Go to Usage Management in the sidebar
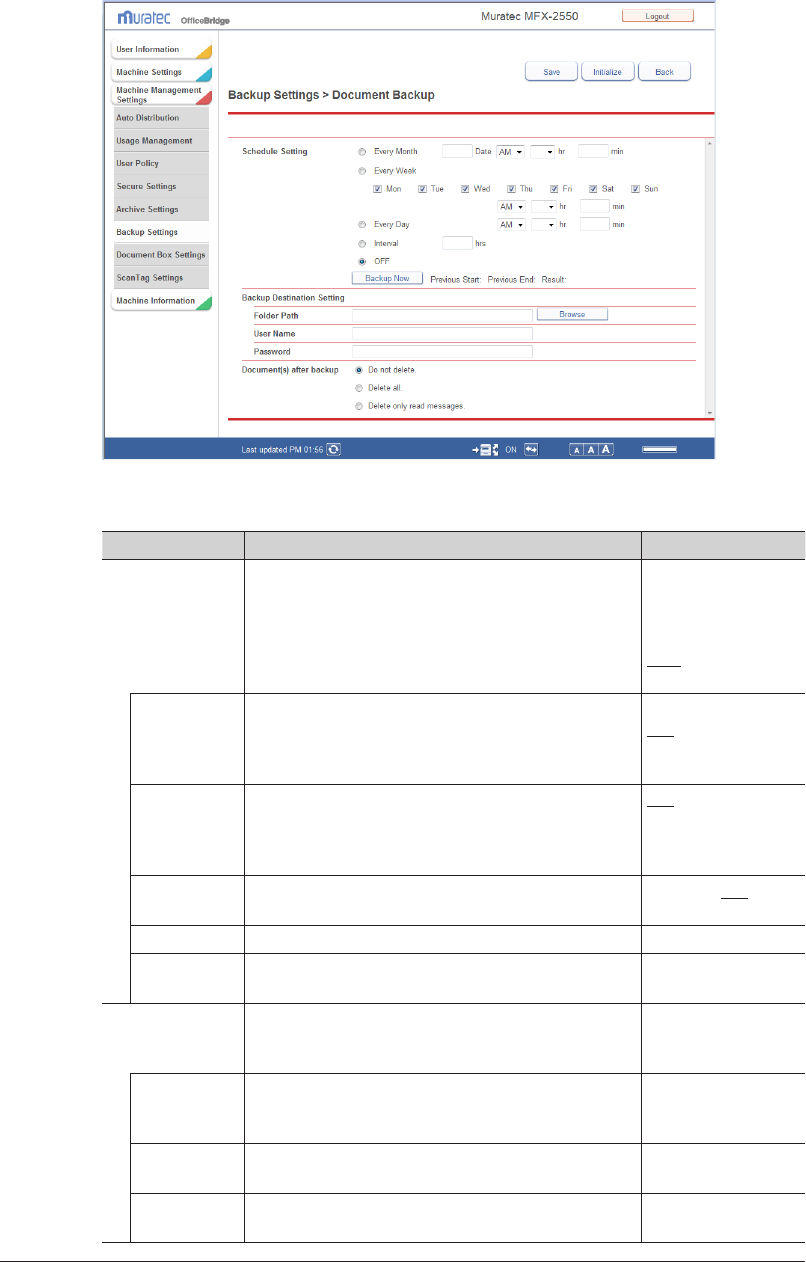The width and height of the screenshot is (806, 1262). [160, 141]
